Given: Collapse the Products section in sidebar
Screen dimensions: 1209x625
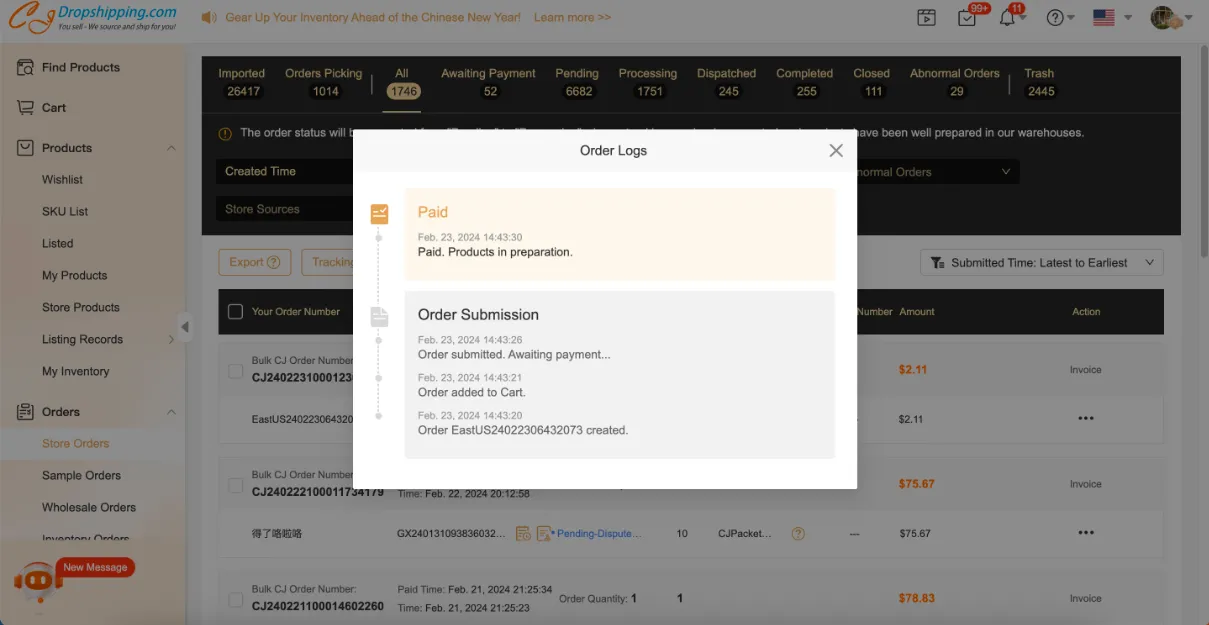Looking at the screenshot, I should pos(171,148).
